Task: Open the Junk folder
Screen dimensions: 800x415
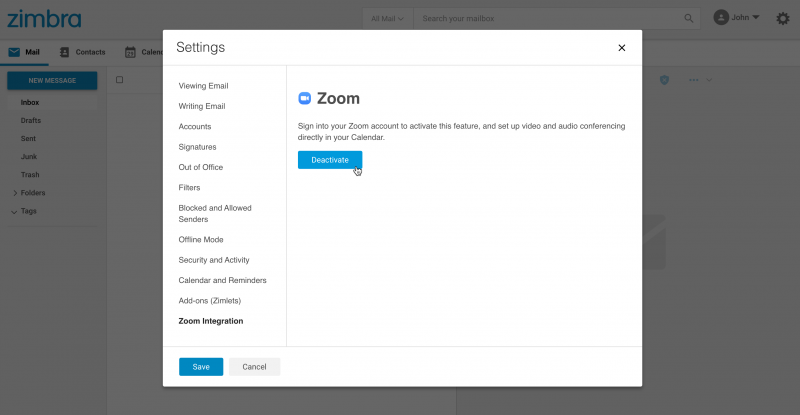Action: 29,157
